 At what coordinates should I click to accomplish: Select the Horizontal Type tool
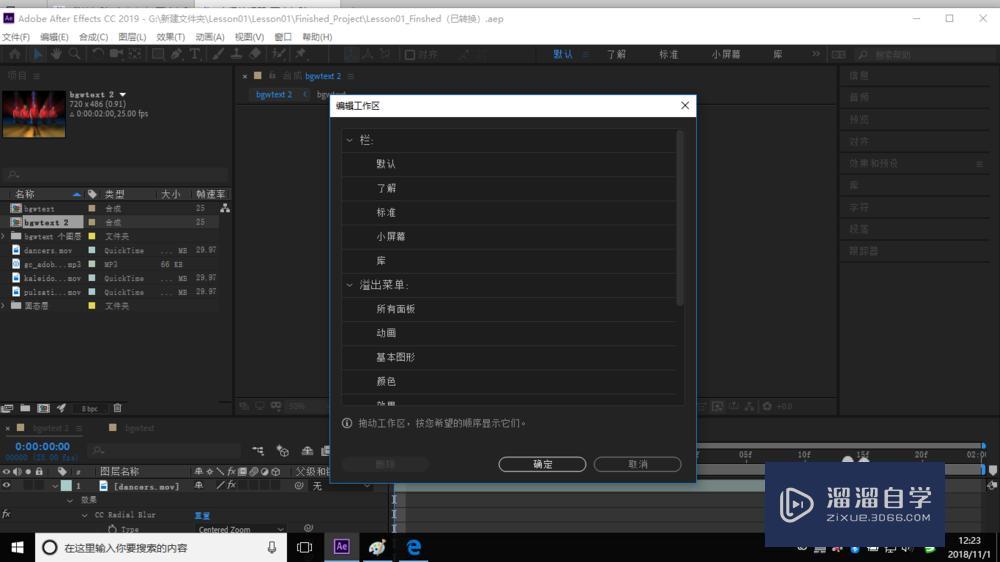[x=195, y=54]
